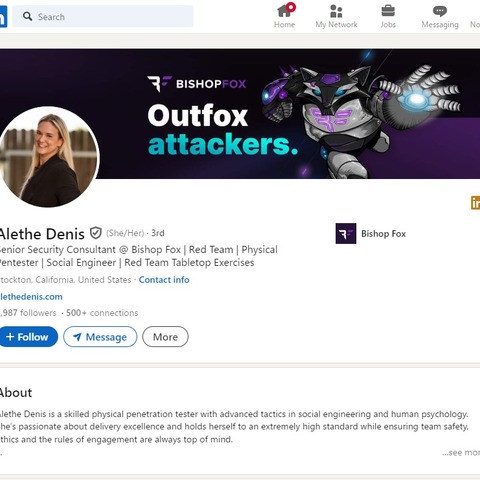View Alethe Denis profile photo
Viewport: 480px width, 480px height.
[x=48, y=157]
